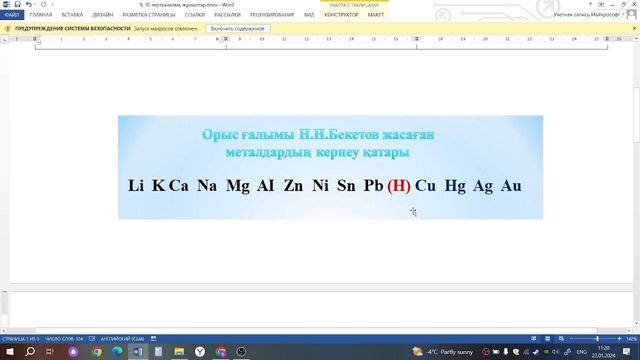640x360 pixels.
Task: Click the system volume icon
Action: 555,351
